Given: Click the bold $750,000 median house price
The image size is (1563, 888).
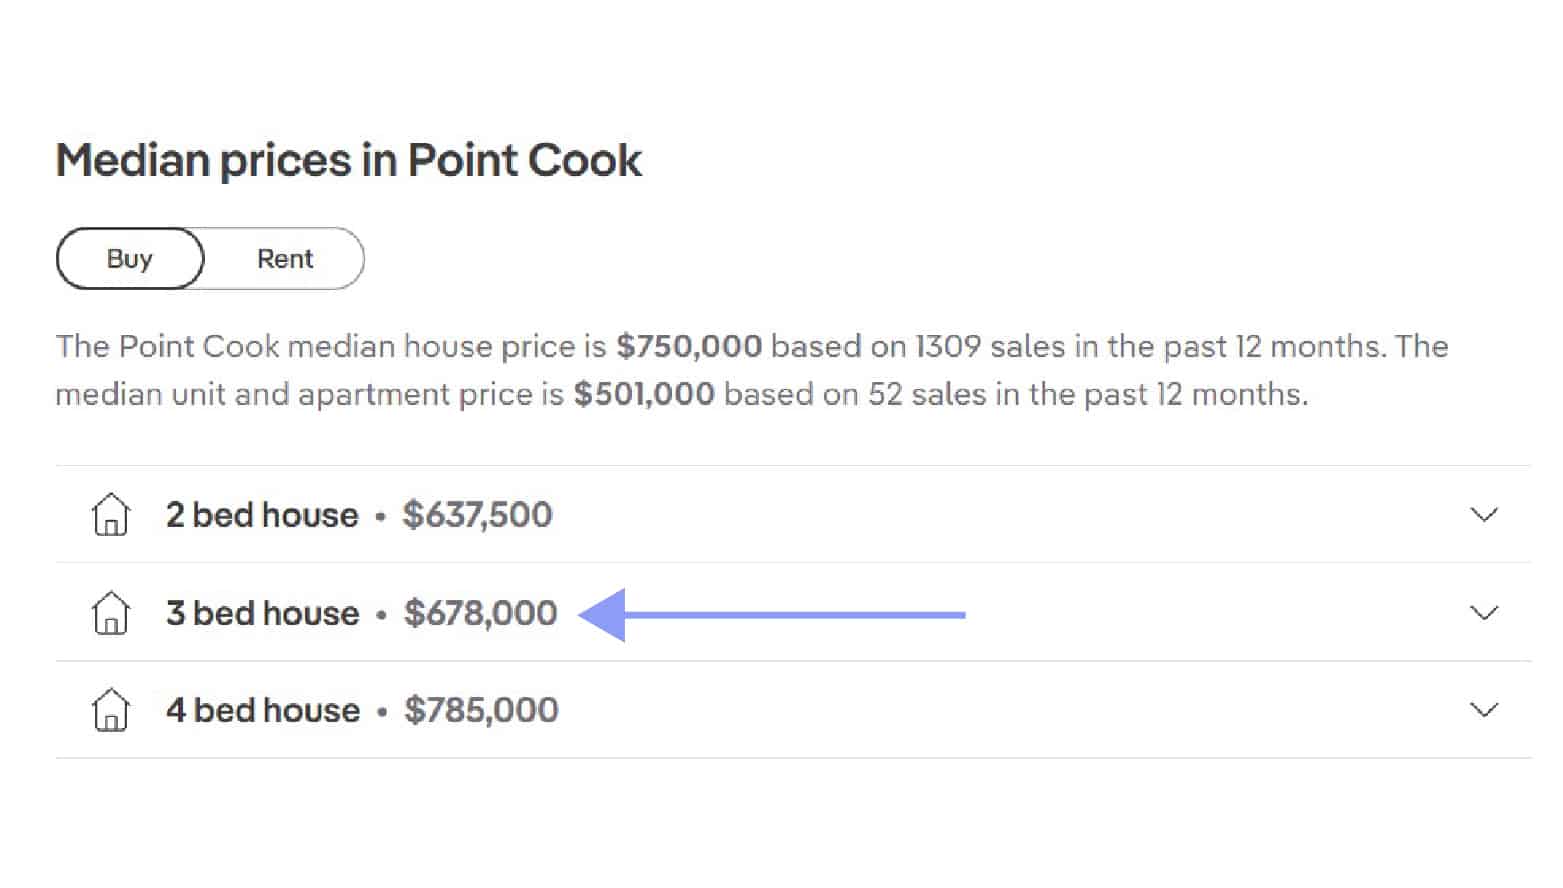Looking at the screenshot, I should point(689,346).
